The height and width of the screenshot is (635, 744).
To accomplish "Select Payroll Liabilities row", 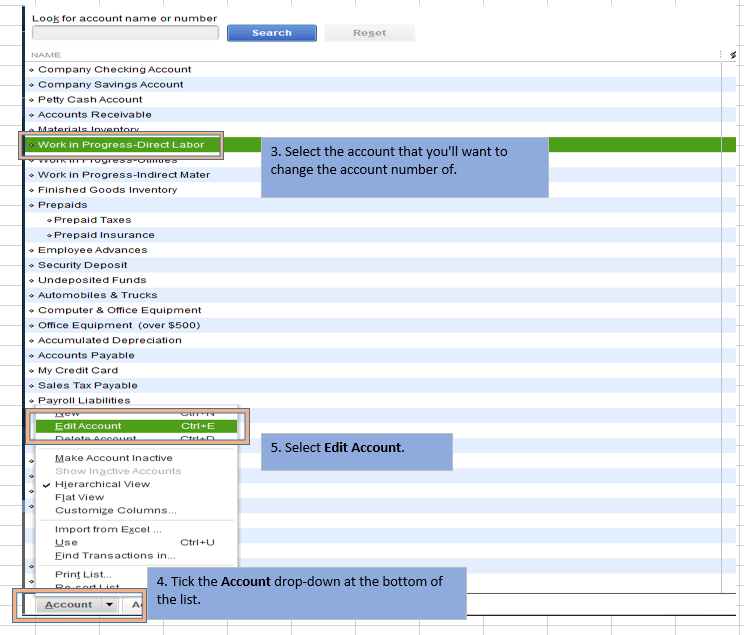I will 381,401.
